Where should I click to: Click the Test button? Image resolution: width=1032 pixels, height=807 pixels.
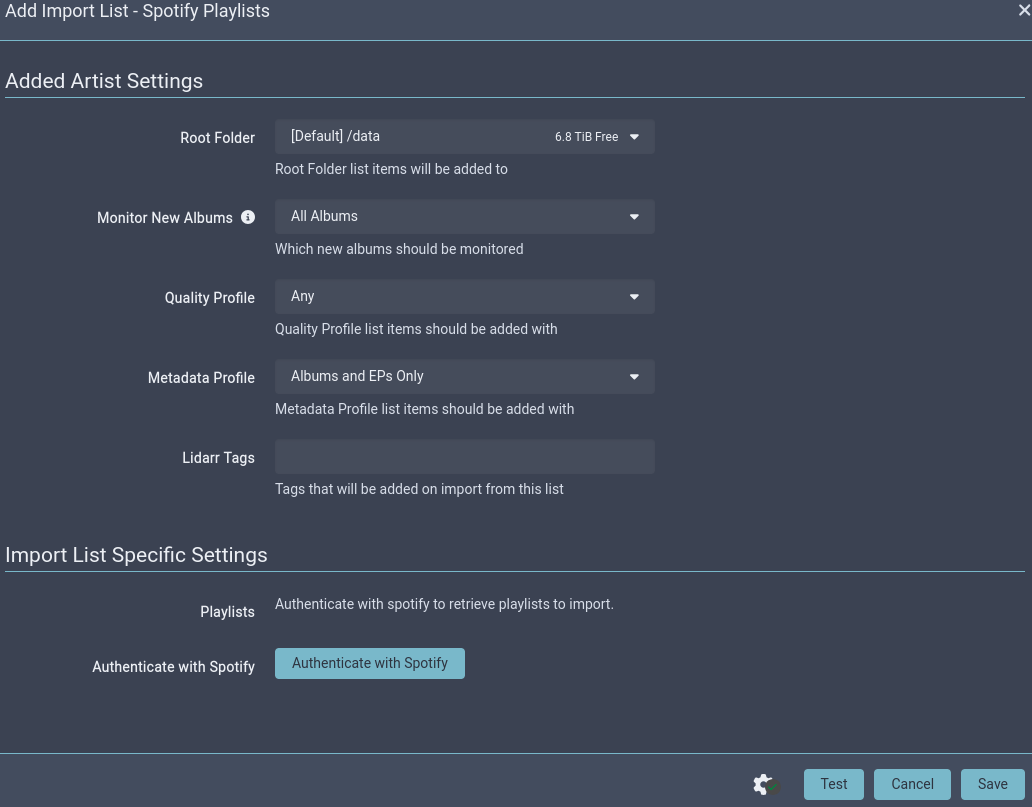click(x=833, y=784)
